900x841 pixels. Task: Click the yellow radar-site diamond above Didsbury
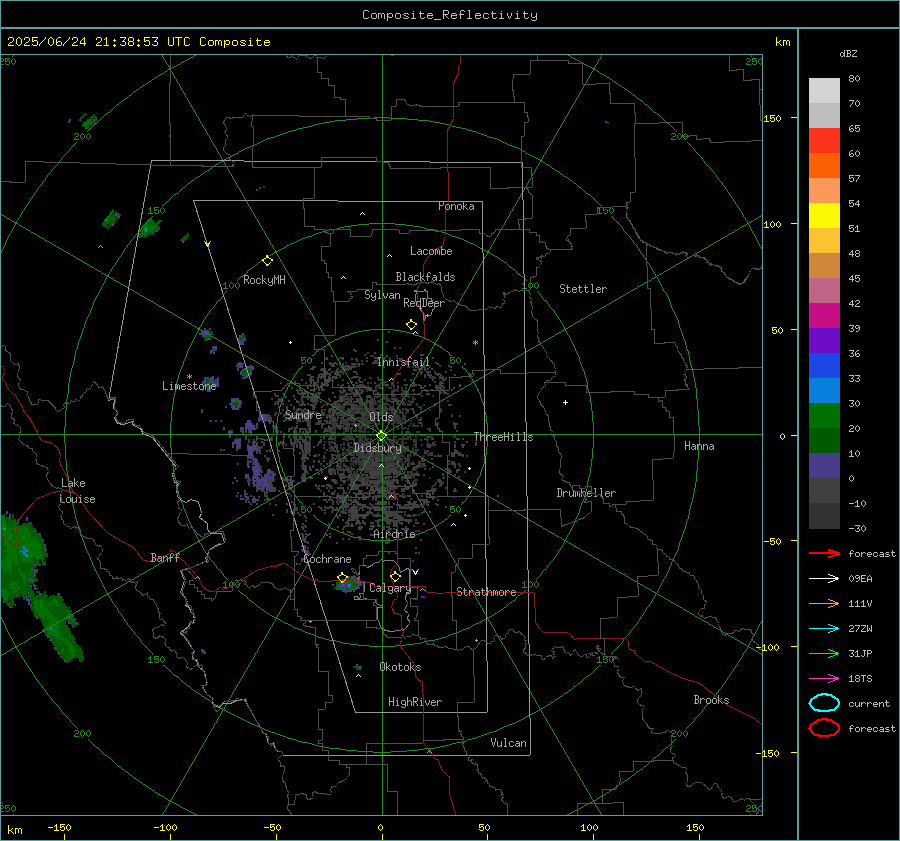pos(381,436)
